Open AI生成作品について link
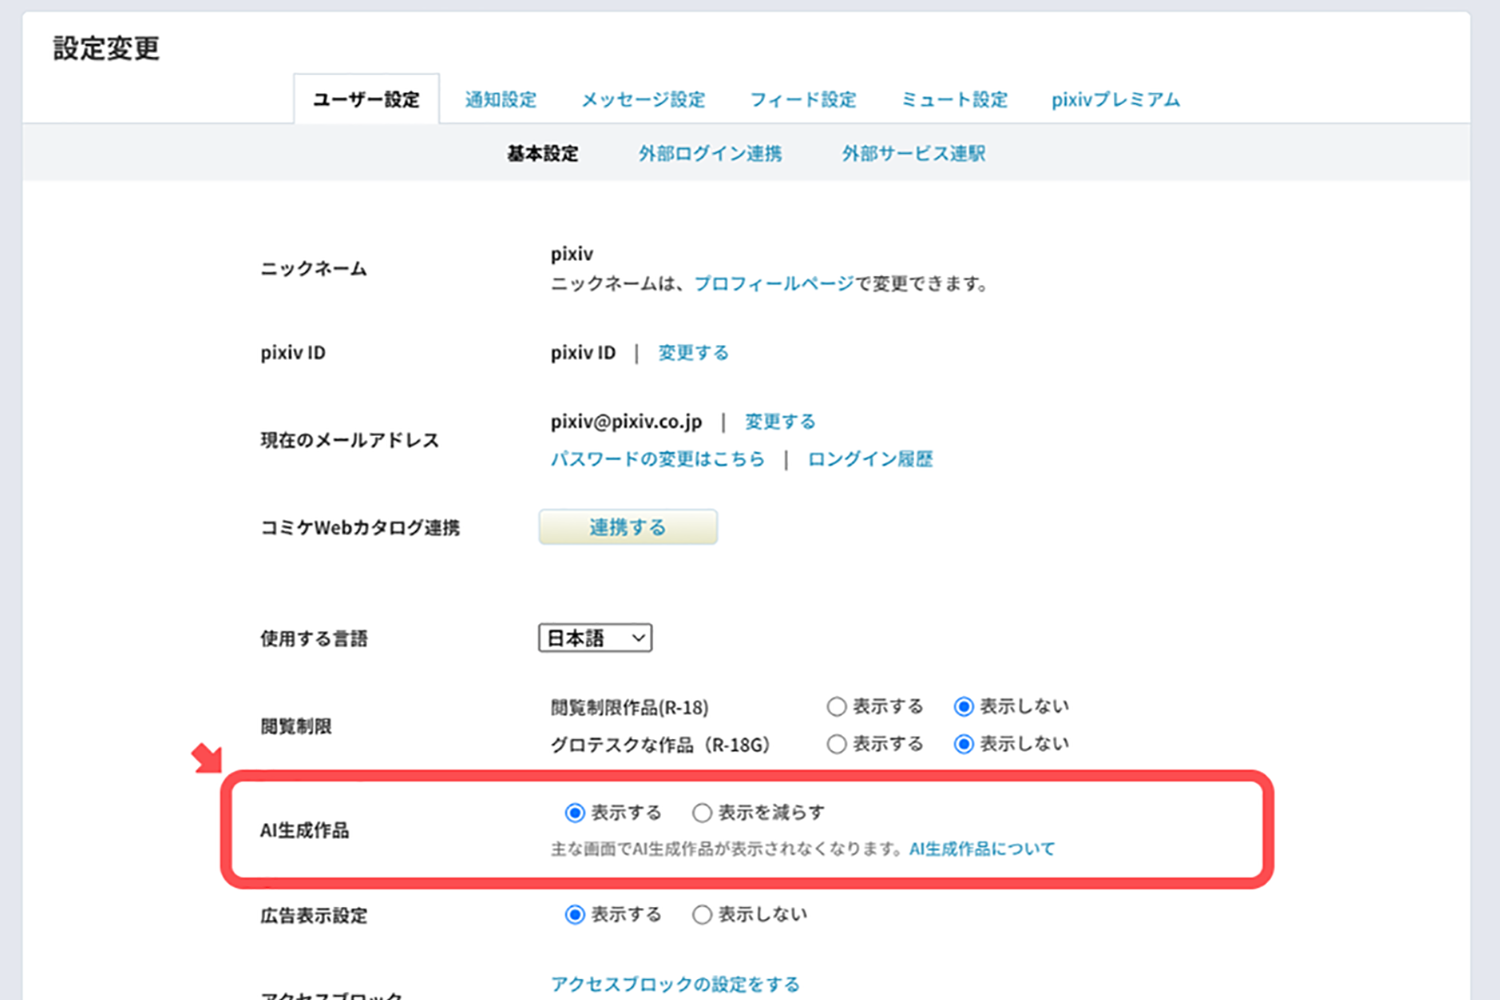This screenshot has height=1000, width=1500. (982, 849)
